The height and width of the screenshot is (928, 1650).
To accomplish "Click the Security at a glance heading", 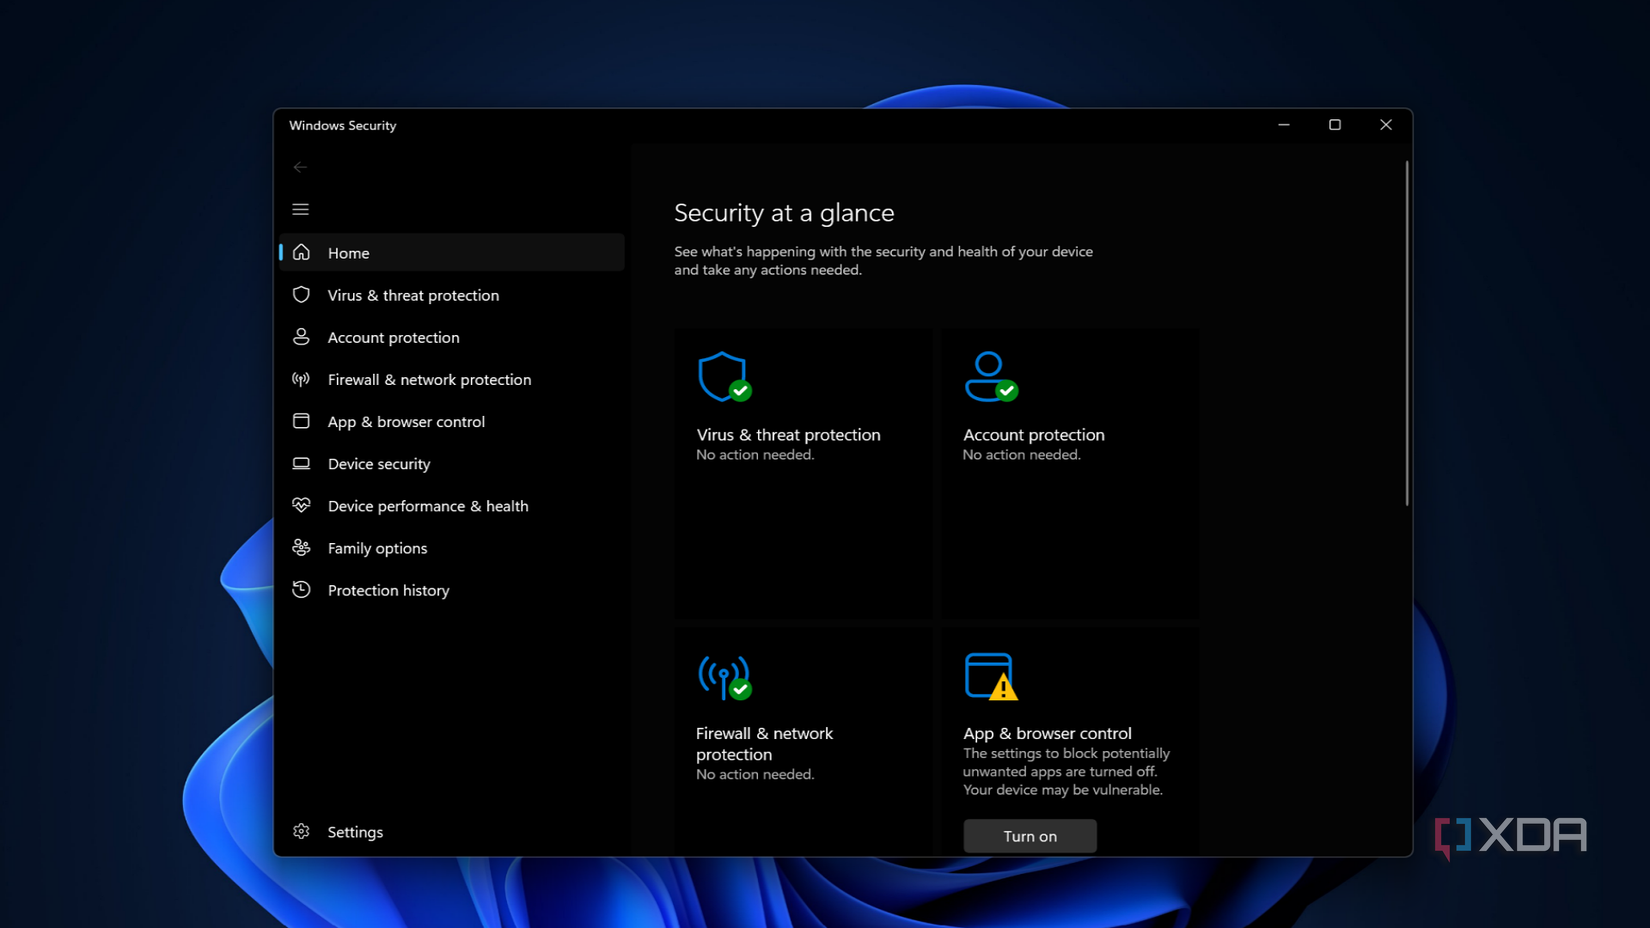I will [x=784, y=212].
